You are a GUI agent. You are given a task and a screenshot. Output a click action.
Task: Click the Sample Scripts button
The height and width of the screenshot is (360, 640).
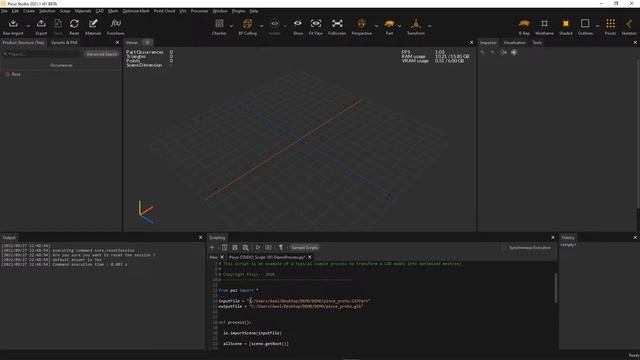click(304, 247)
